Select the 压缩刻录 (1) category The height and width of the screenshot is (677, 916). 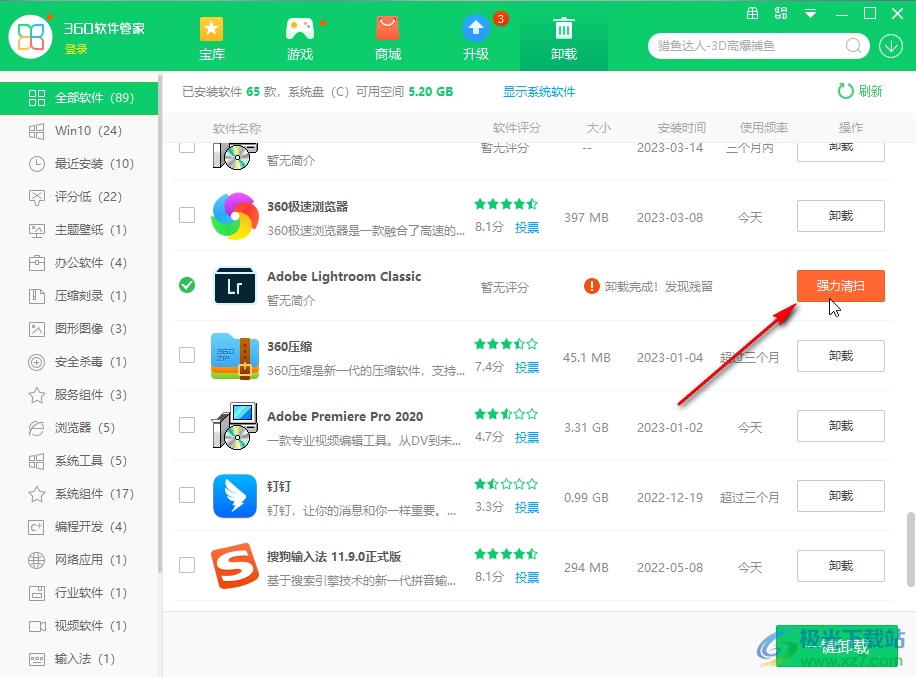pyautogui.click(x=79, y=296)
